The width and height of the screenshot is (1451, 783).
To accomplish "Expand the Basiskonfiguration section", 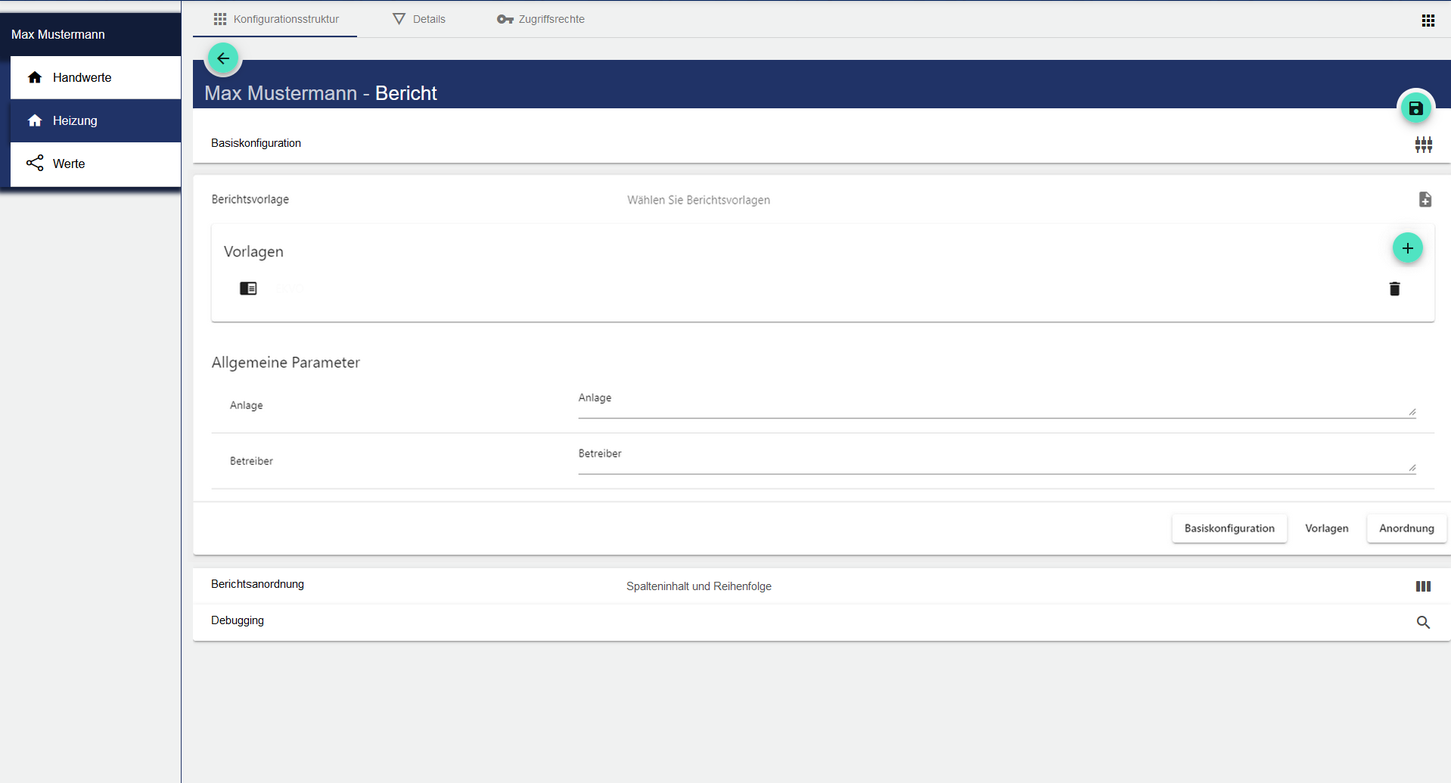I will pyautogui.click(x=700, y=144).
